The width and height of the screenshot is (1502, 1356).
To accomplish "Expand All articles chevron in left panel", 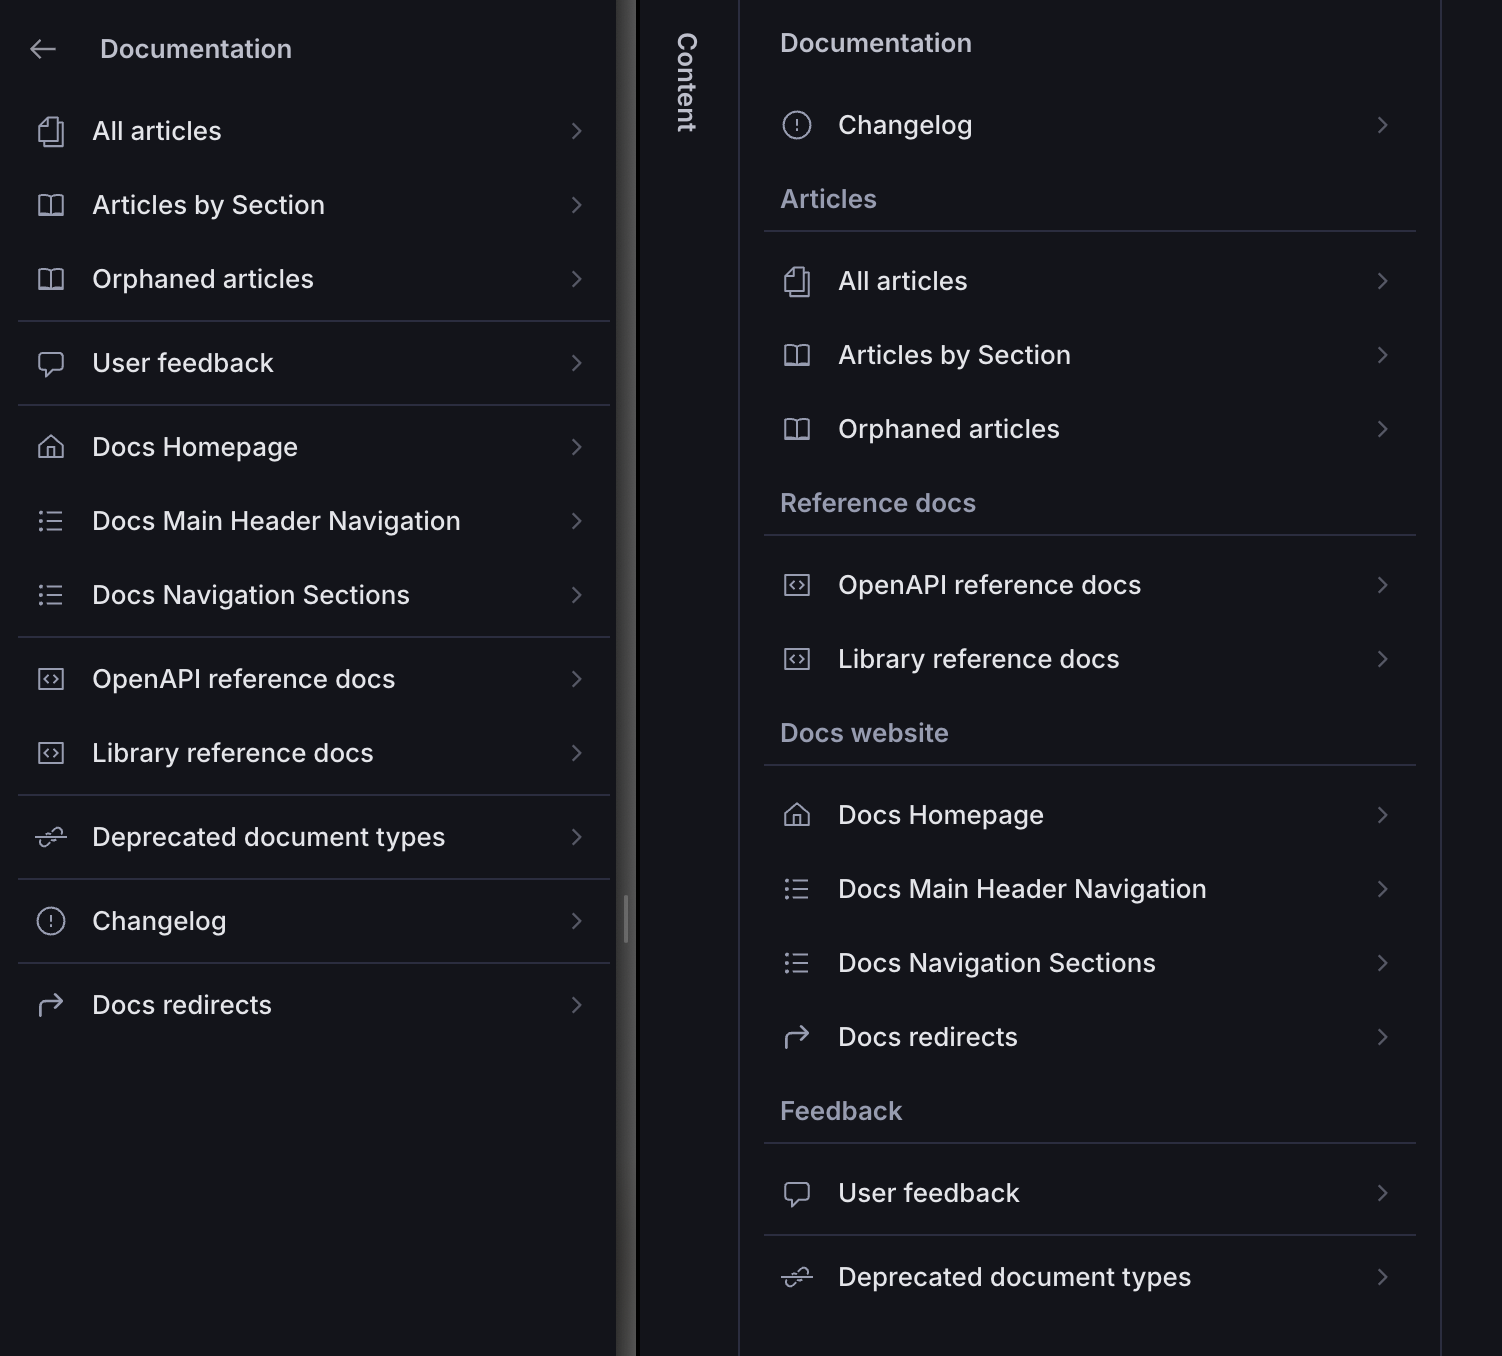I will pos(577,131).
